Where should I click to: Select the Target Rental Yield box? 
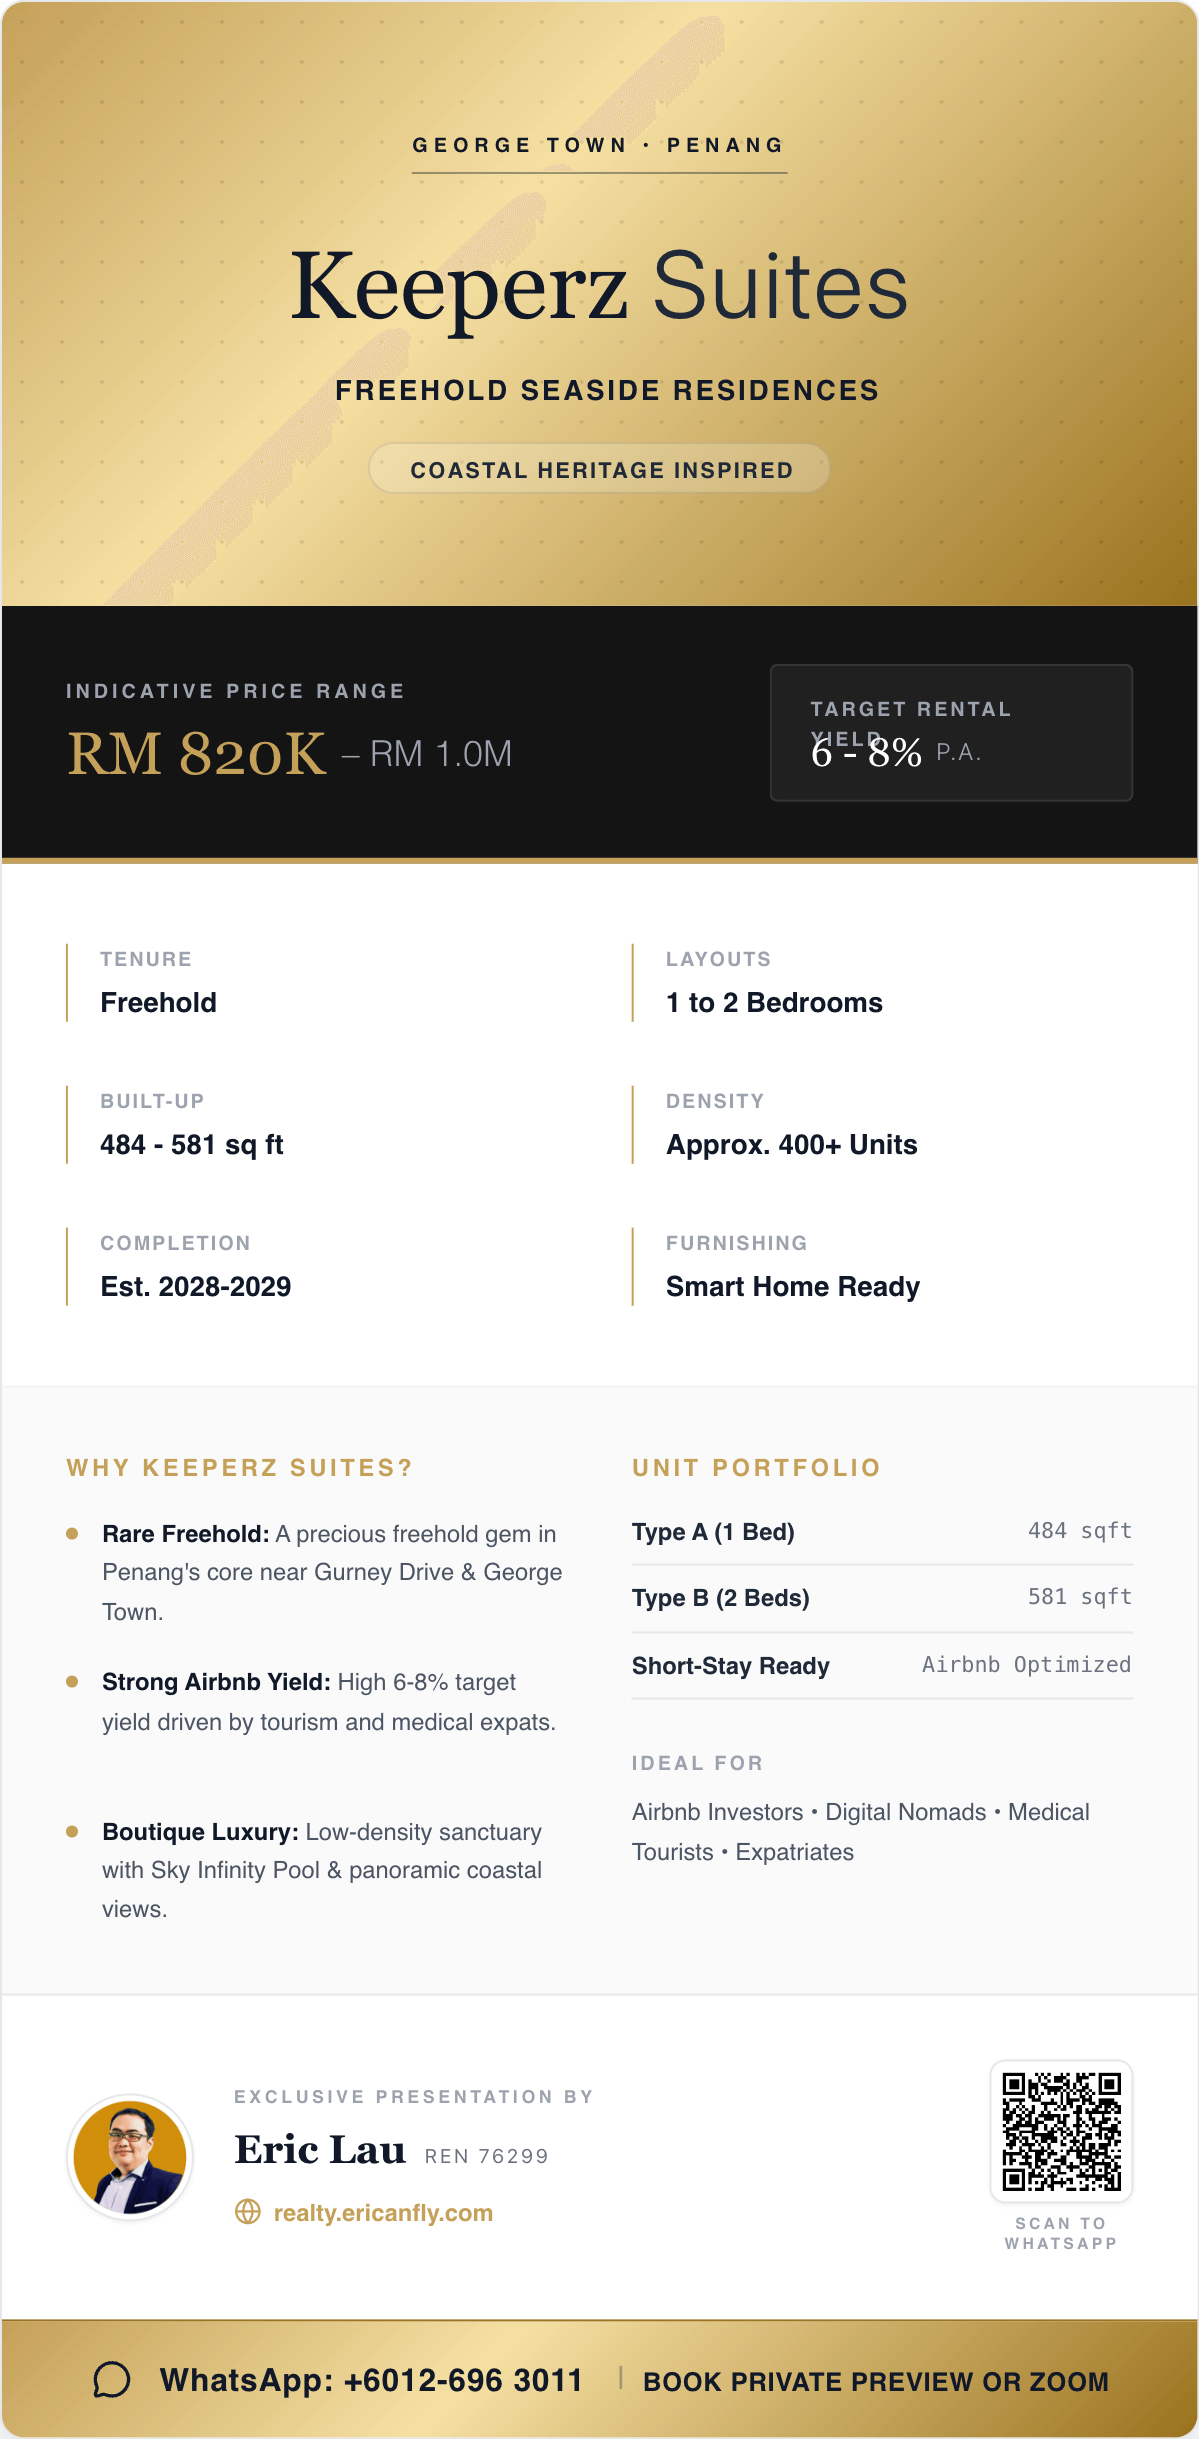pyautogui.click(x=951, y=732)
